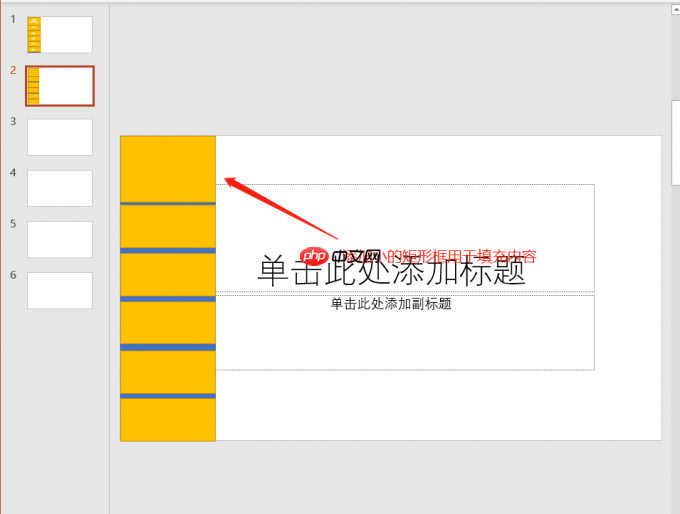
Task: Open blank slide 5 thumbnail
Action: [x=60, y=239]
